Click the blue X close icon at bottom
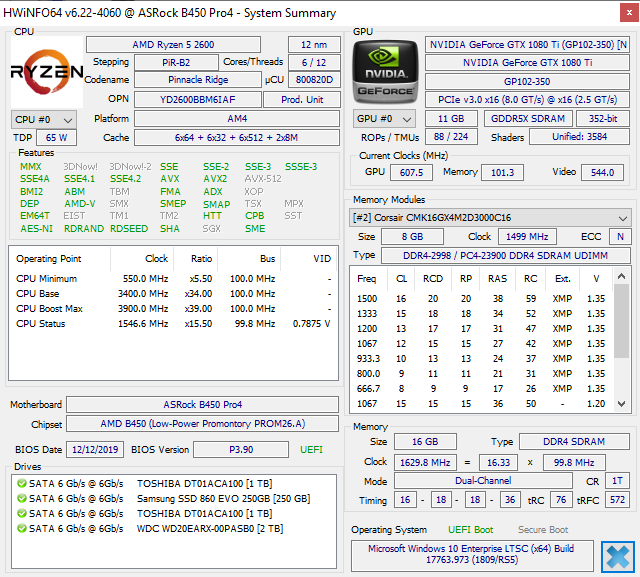This screenshot has height=577, width=640. point(618,557)
